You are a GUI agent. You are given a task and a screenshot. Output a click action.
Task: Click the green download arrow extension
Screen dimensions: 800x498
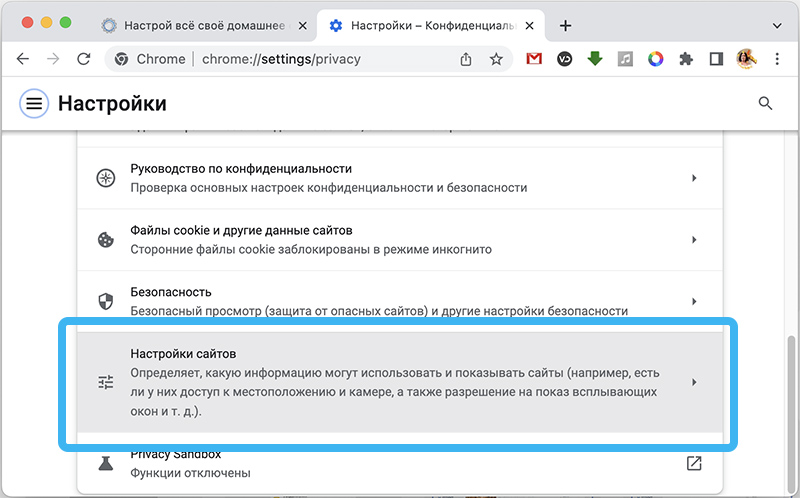(595, 59)
